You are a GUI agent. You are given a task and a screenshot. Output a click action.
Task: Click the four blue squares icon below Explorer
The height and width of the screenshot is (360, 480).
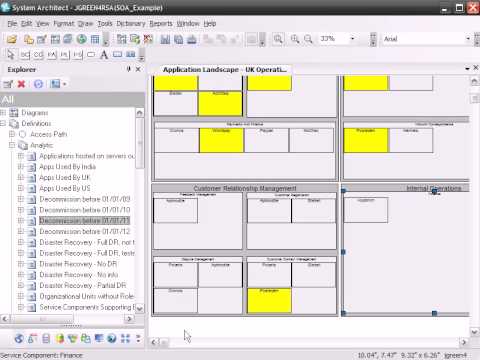[125, 339]
